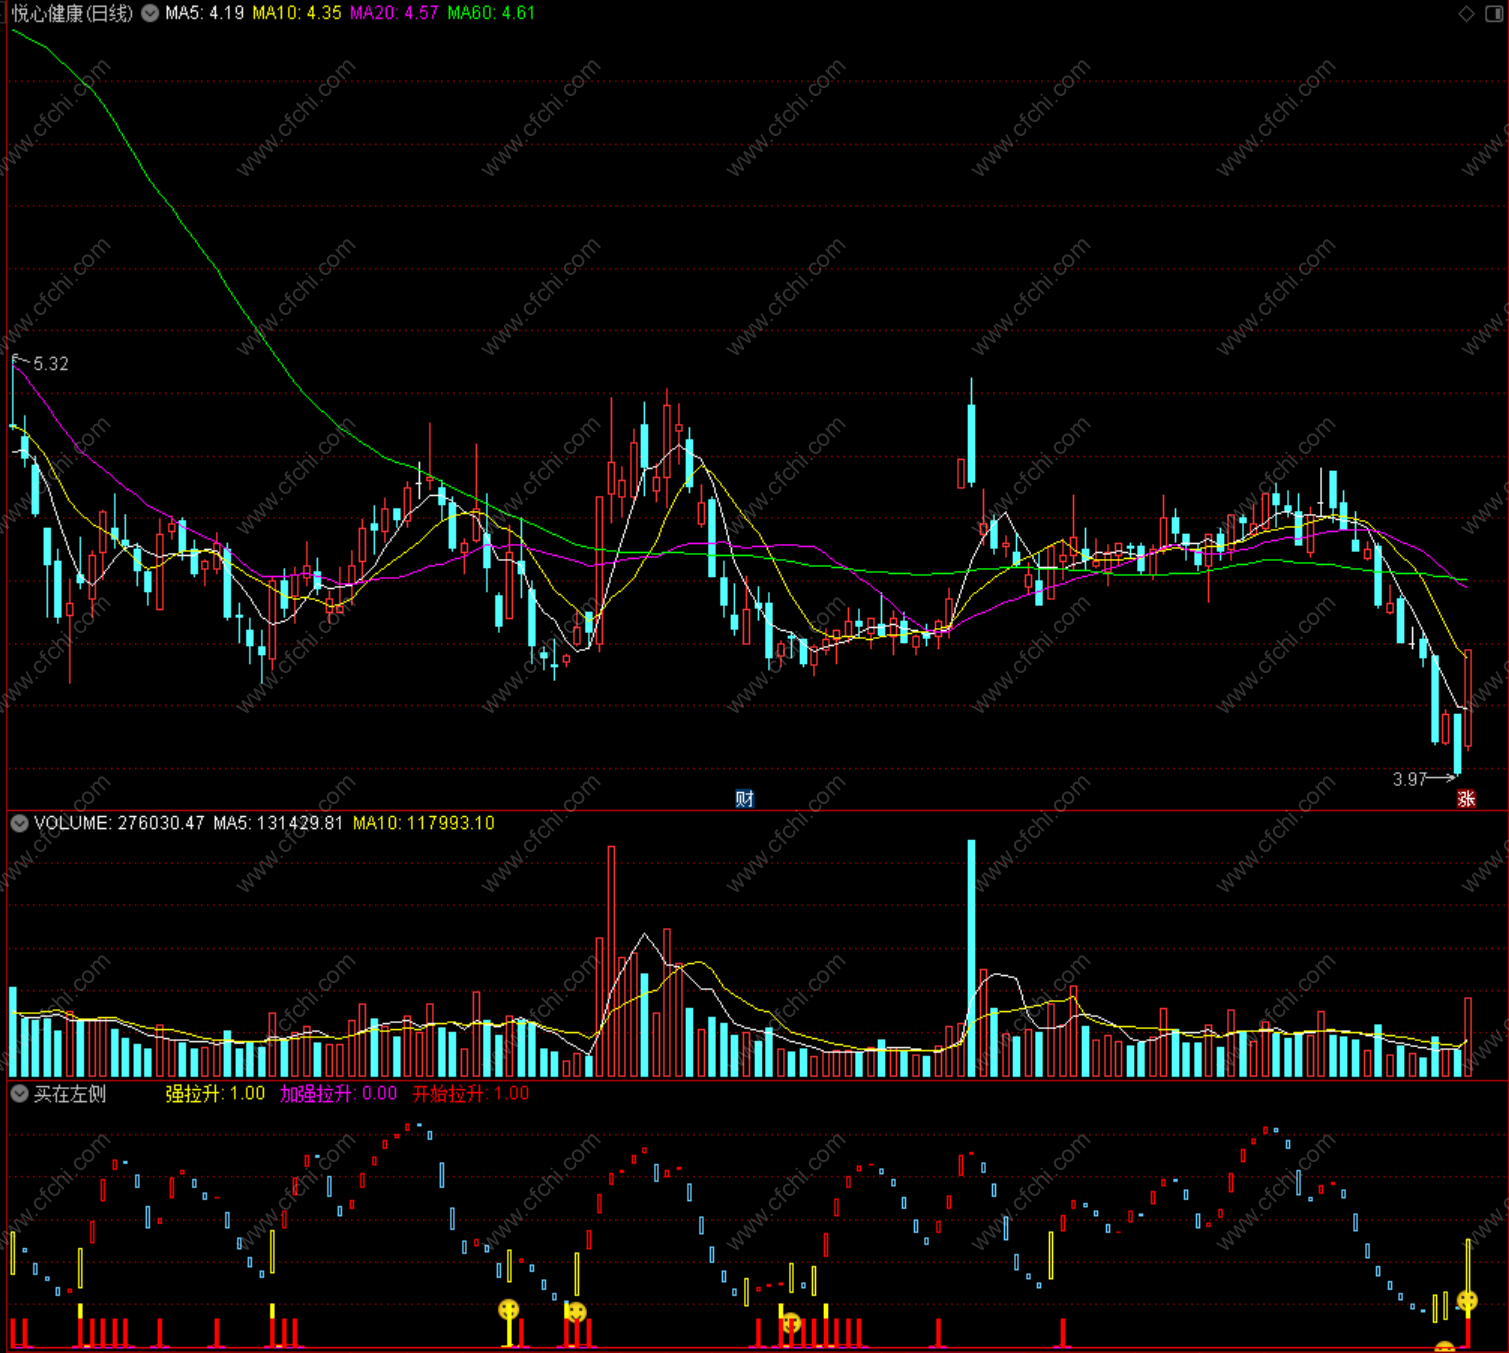This screenshot has width=1509, height=1353.
Task: Click the smiley signal left of 财 marker
Action: (509, 1309)
